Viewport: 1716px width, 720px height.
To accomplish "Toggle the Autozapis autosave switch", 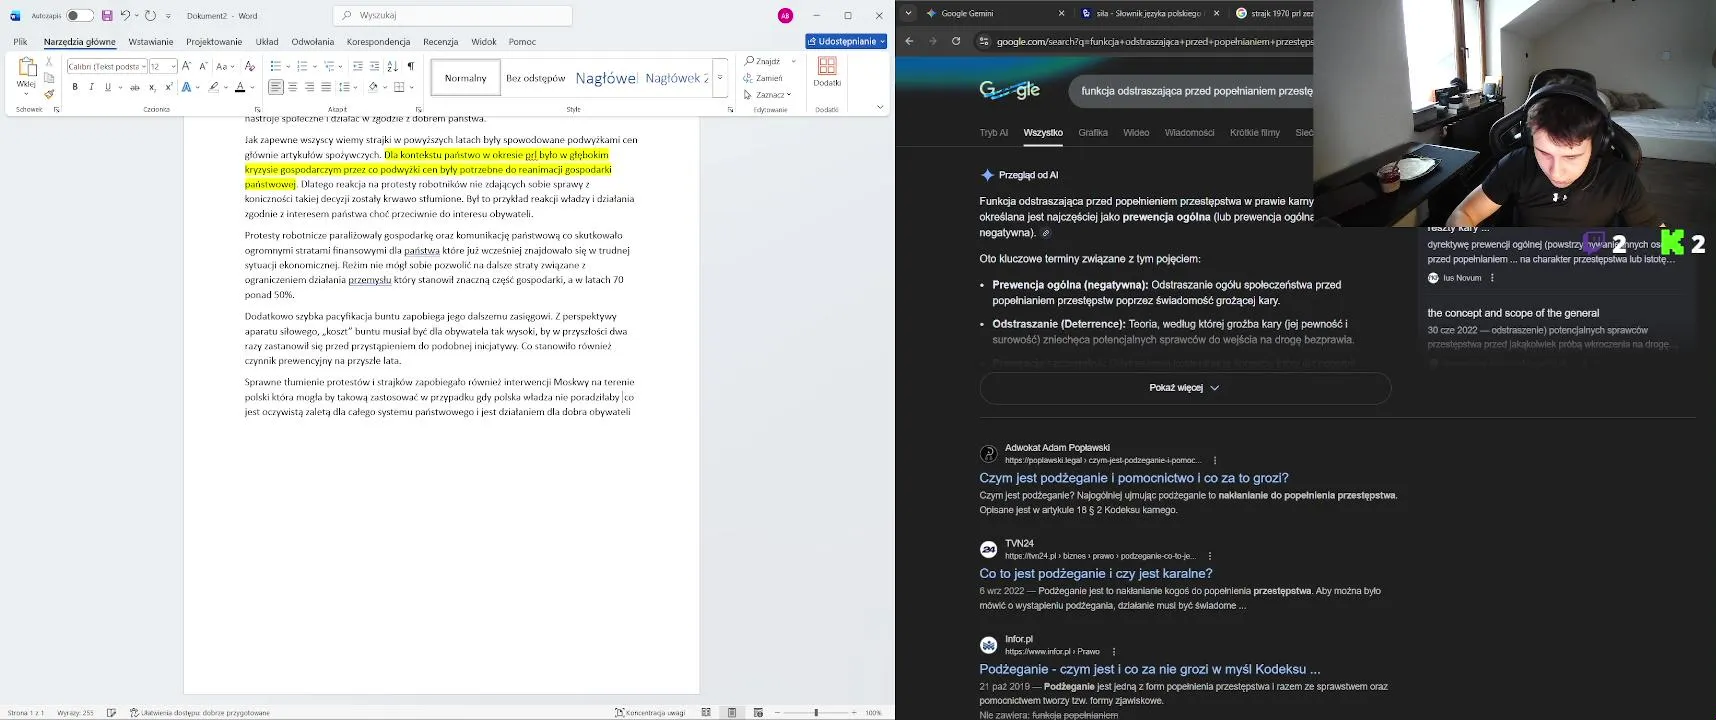I will coord(80,16).
